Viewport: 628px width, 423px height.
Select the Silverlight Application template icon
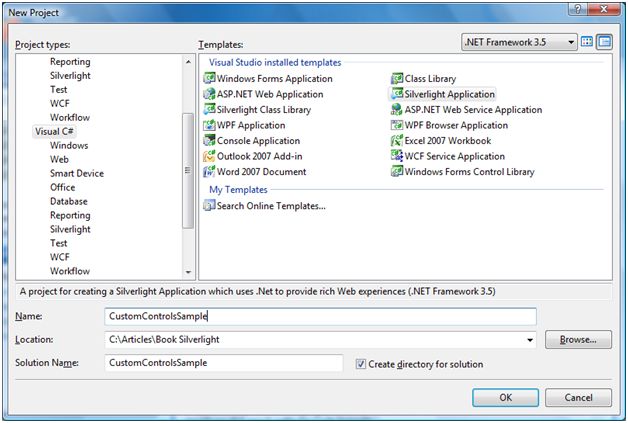pos(397,94)
